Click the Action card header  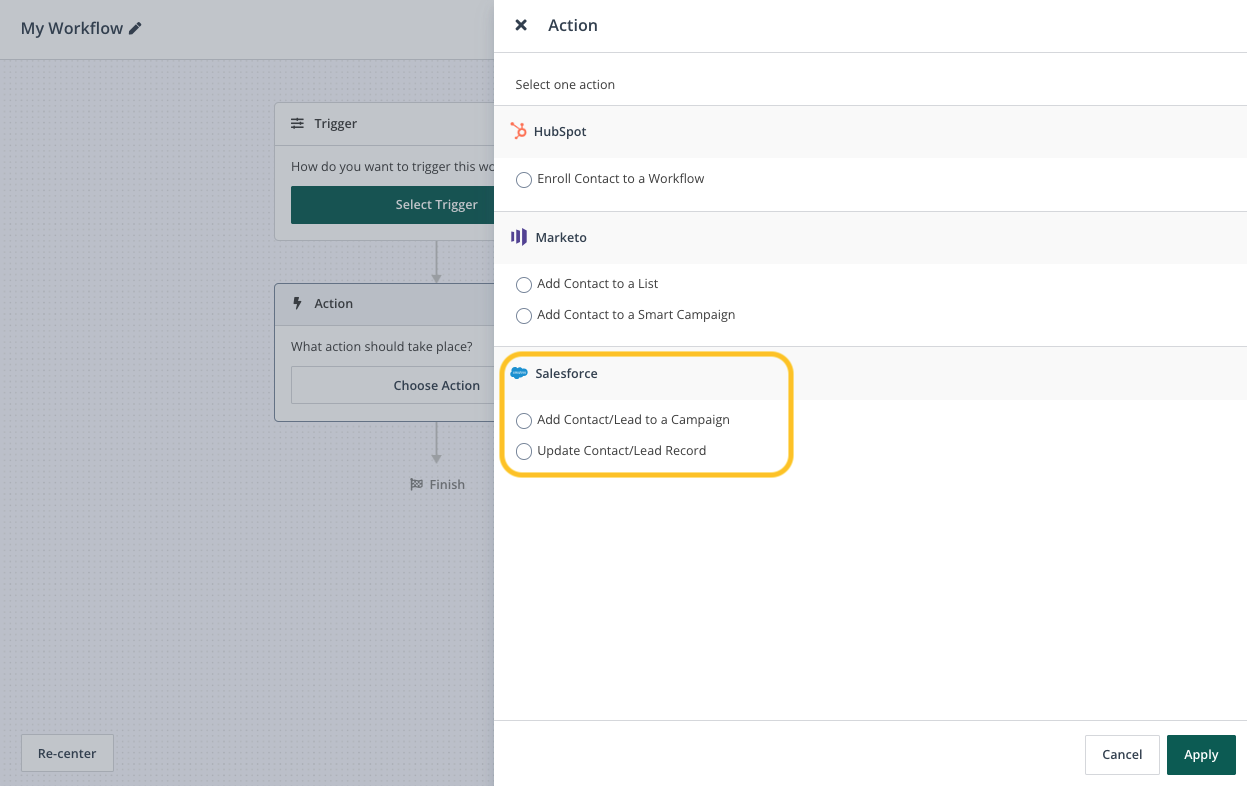click(385, 303)
